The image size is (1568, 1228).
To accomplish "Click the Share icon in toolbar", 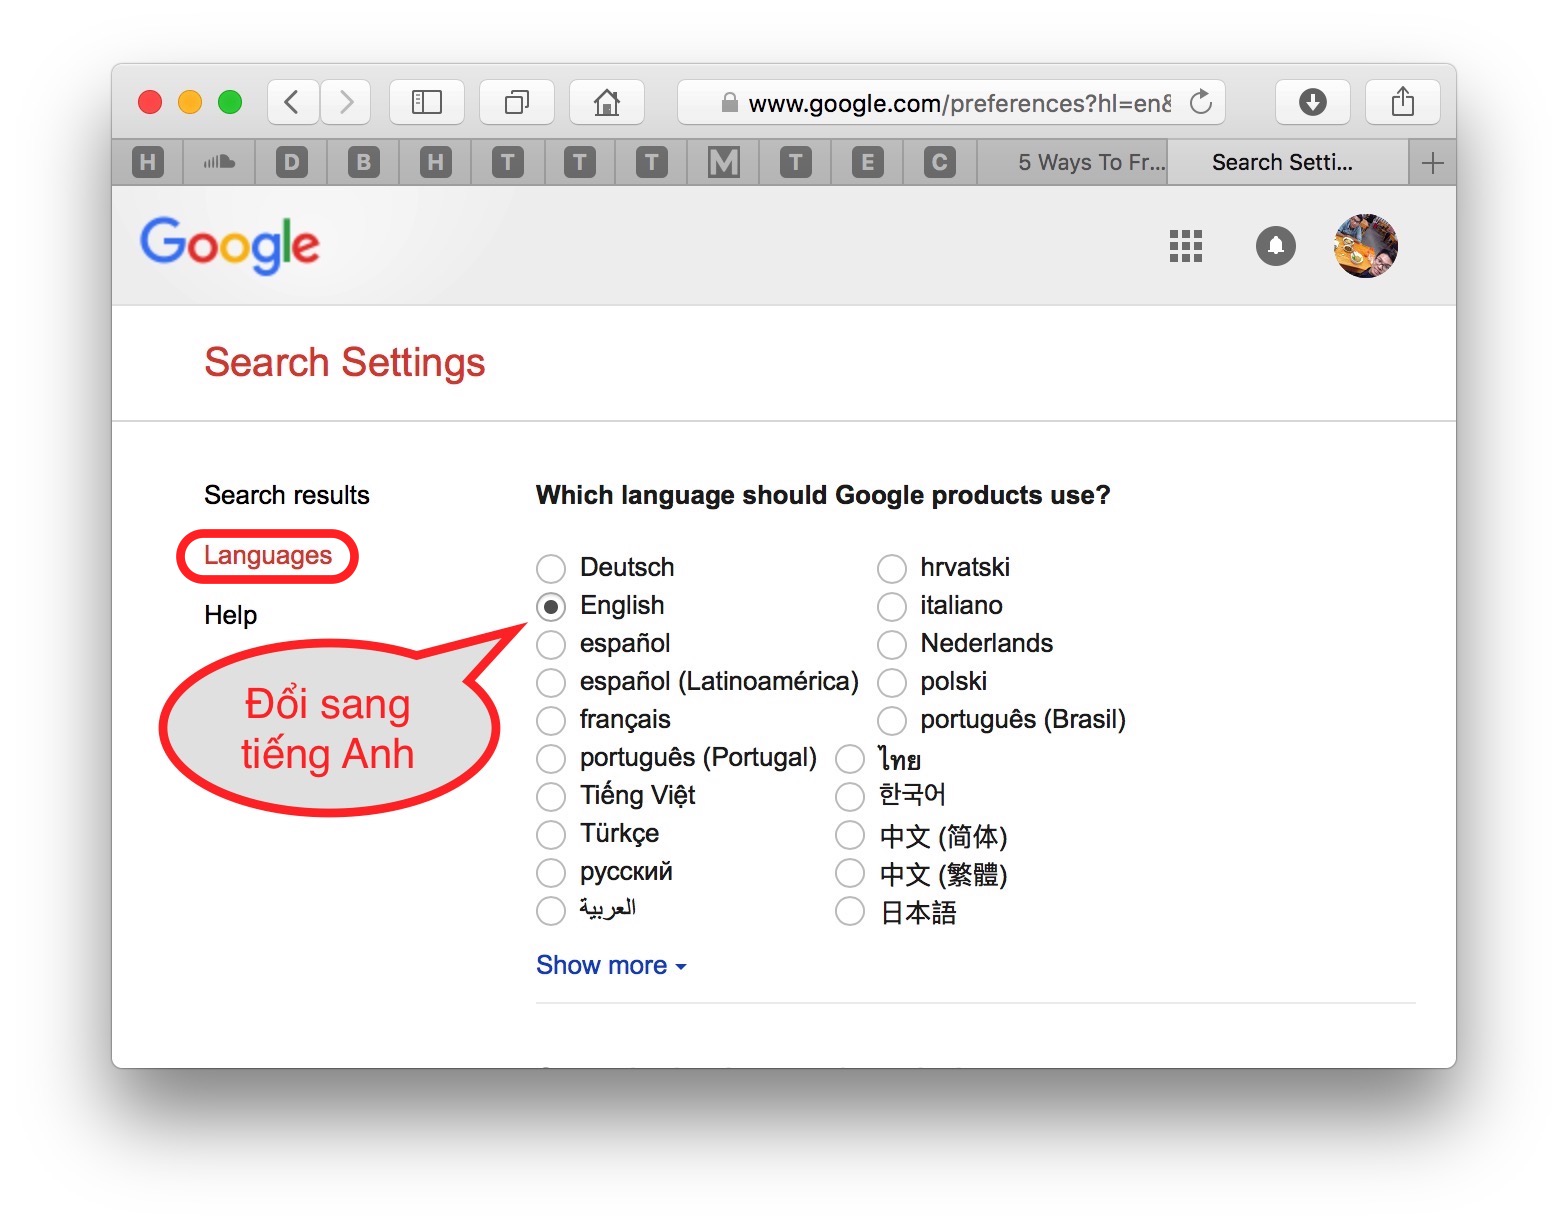I will pyautogui.click(x=1402, y=102).
